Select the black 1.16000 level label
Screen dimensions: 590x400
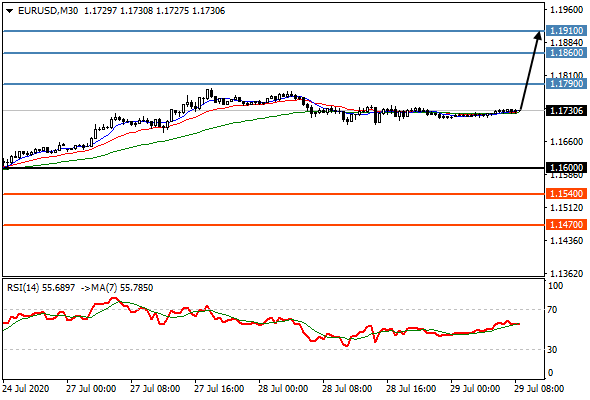[566, 167]
